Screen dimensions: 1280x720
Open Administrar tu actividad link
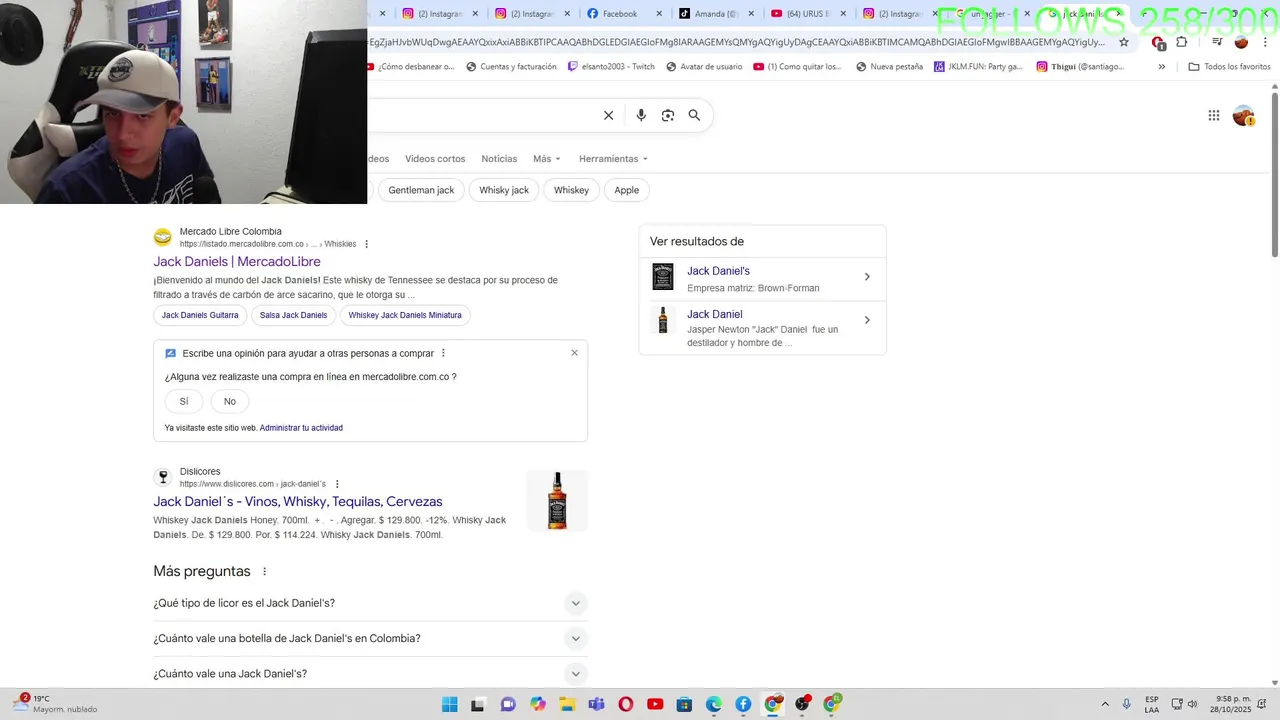click(301, 428)
